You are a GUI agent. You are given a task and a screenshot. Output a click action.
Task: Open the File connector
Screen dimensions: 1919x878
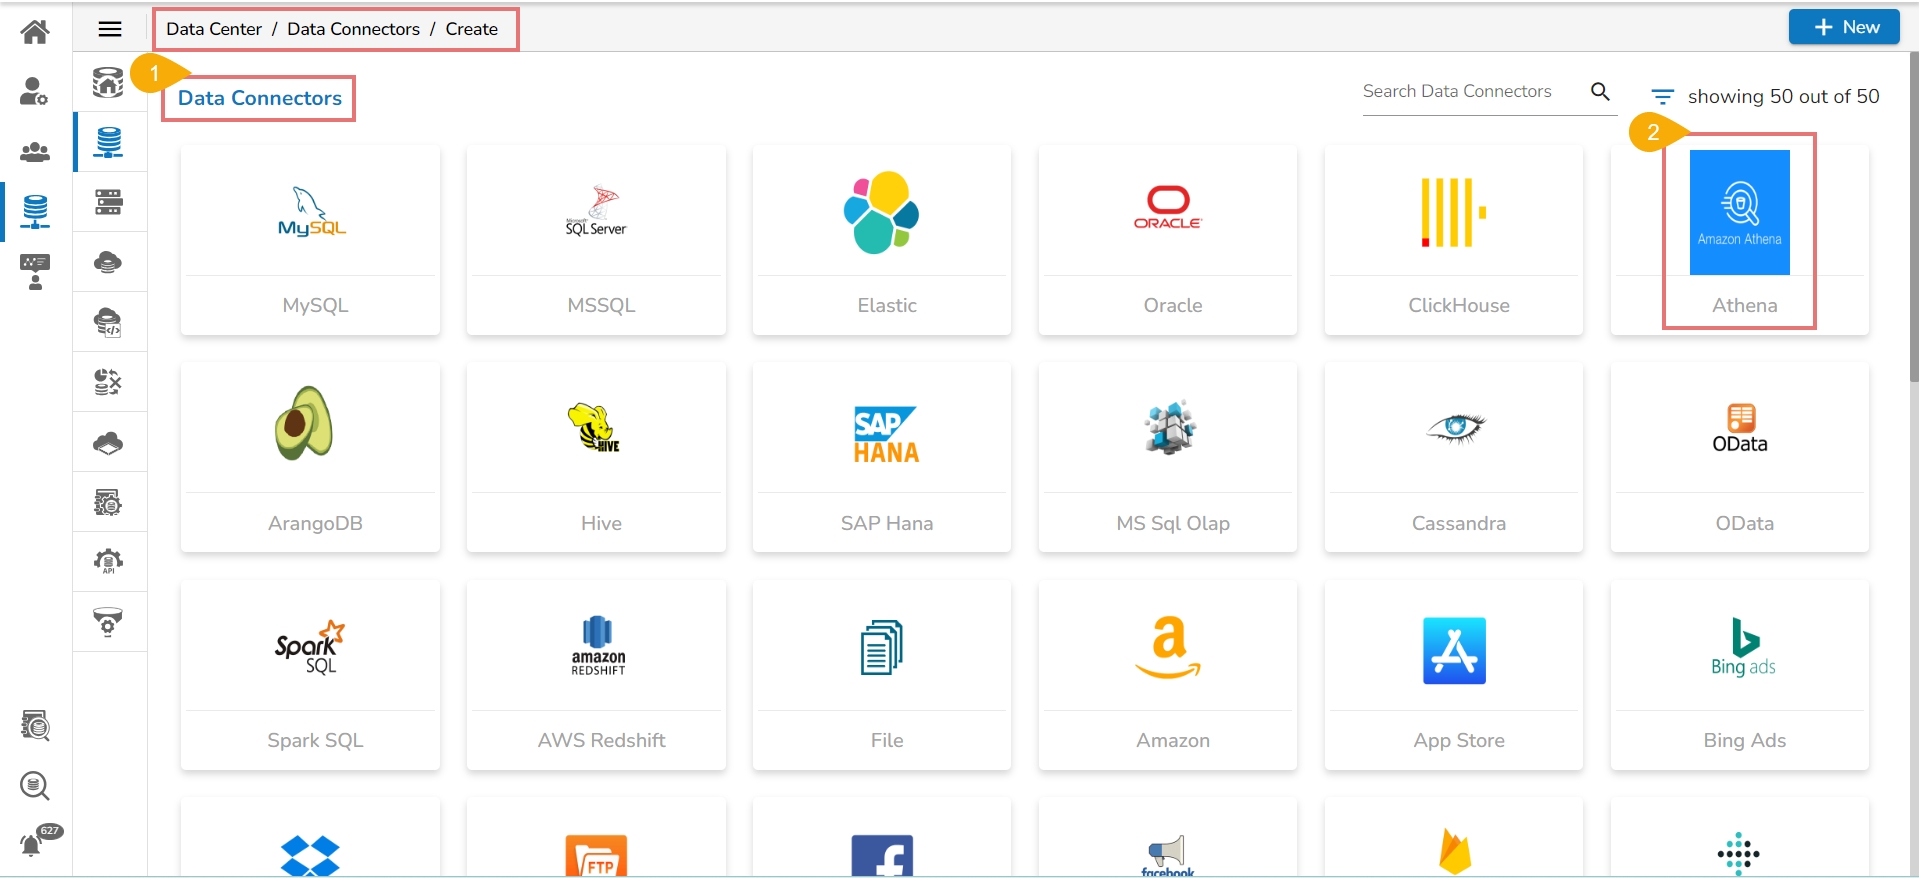coord(882,675)
